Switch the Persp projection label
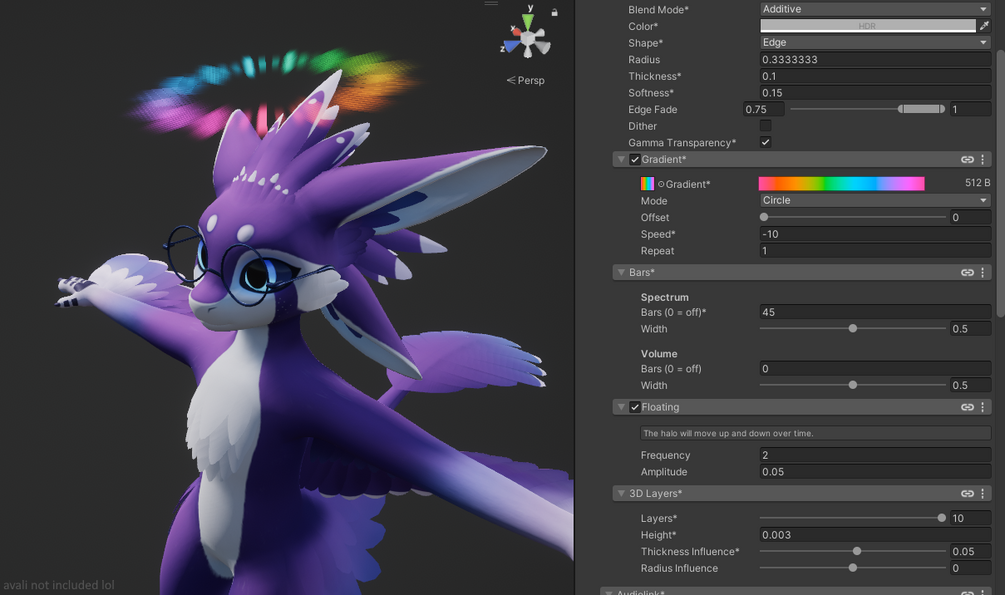The width and height of the screenshot is (1005, 595). click(x=526, y=80)
